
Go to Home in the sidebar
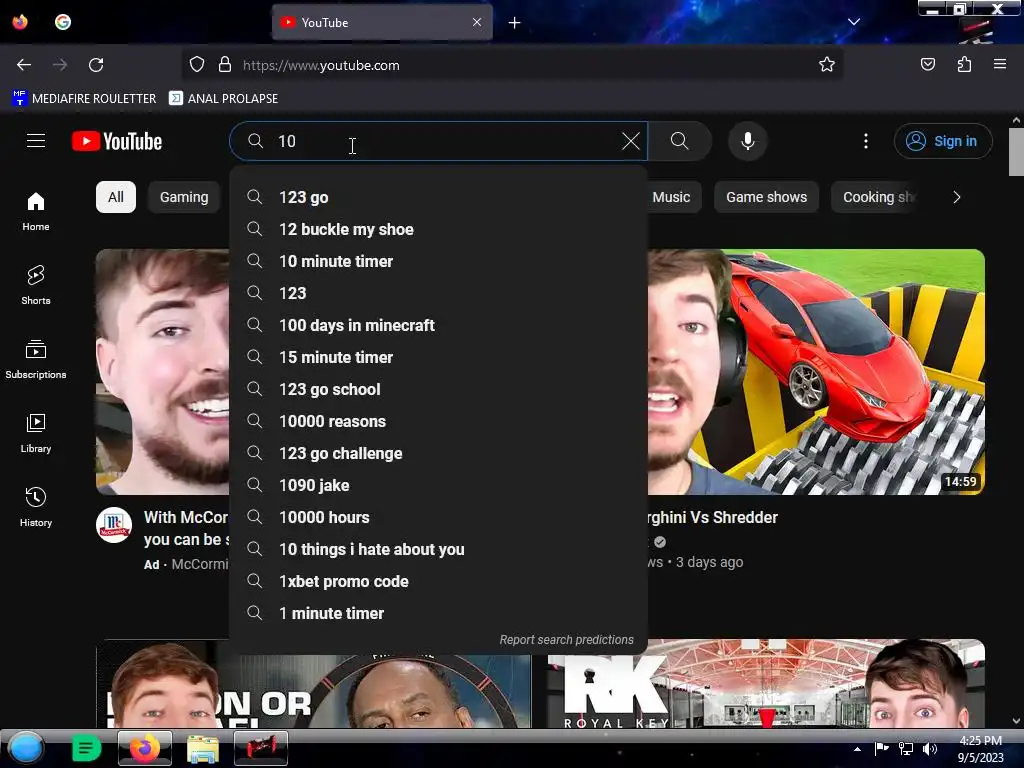tap(36, 212)
